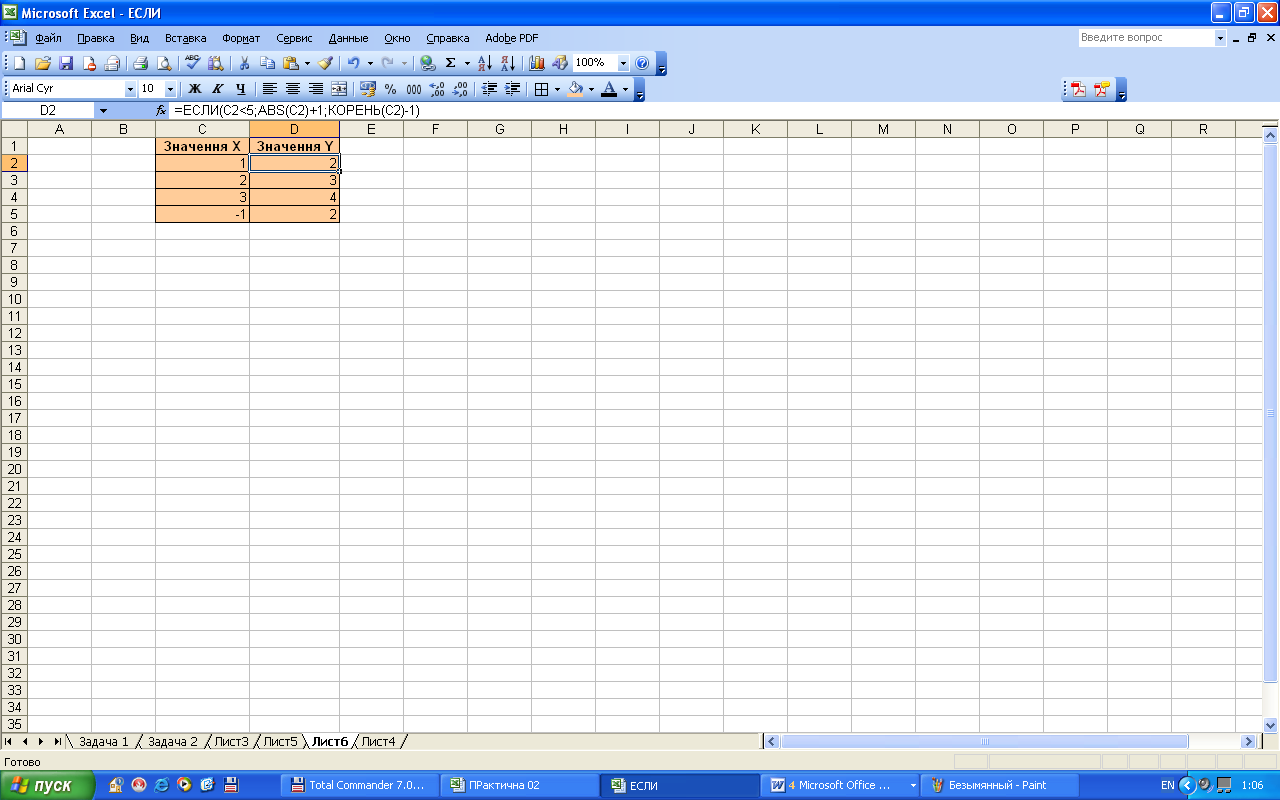Toggle italic (К) formatting

pyautogui.click(x=218, y=89)
